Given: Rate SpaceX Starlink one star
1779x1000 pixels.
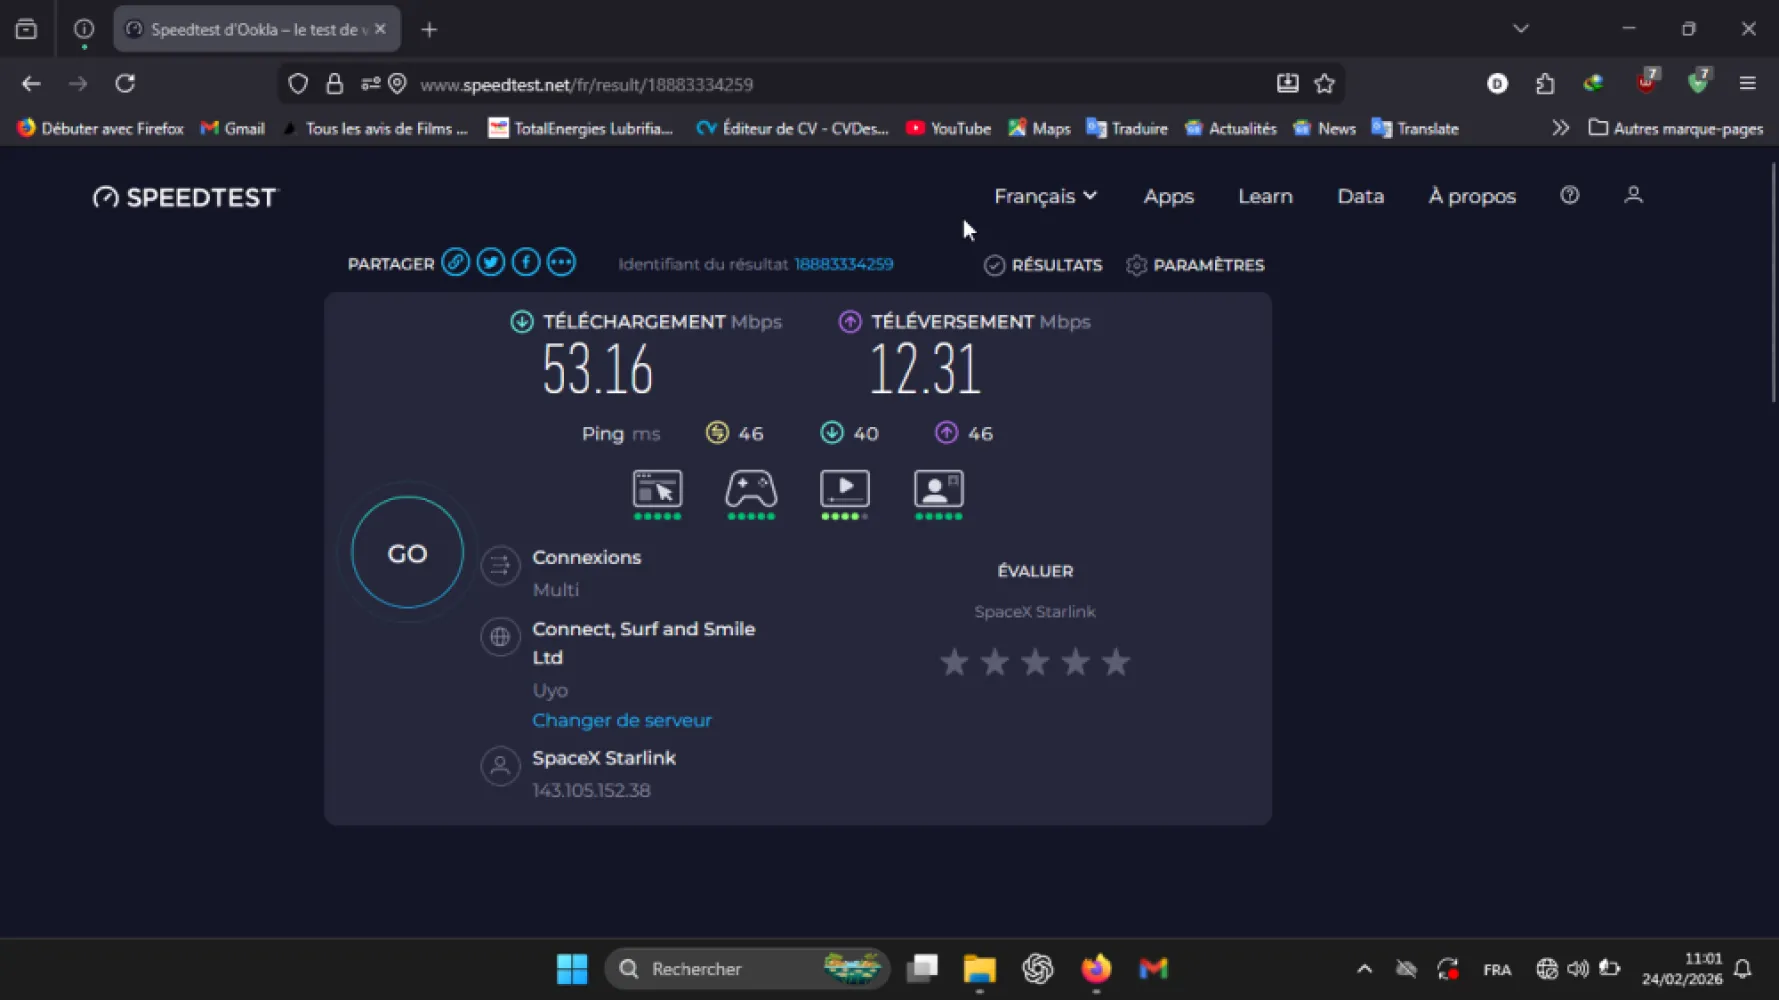Looking at the screenshot, I should tap(954, 662).
